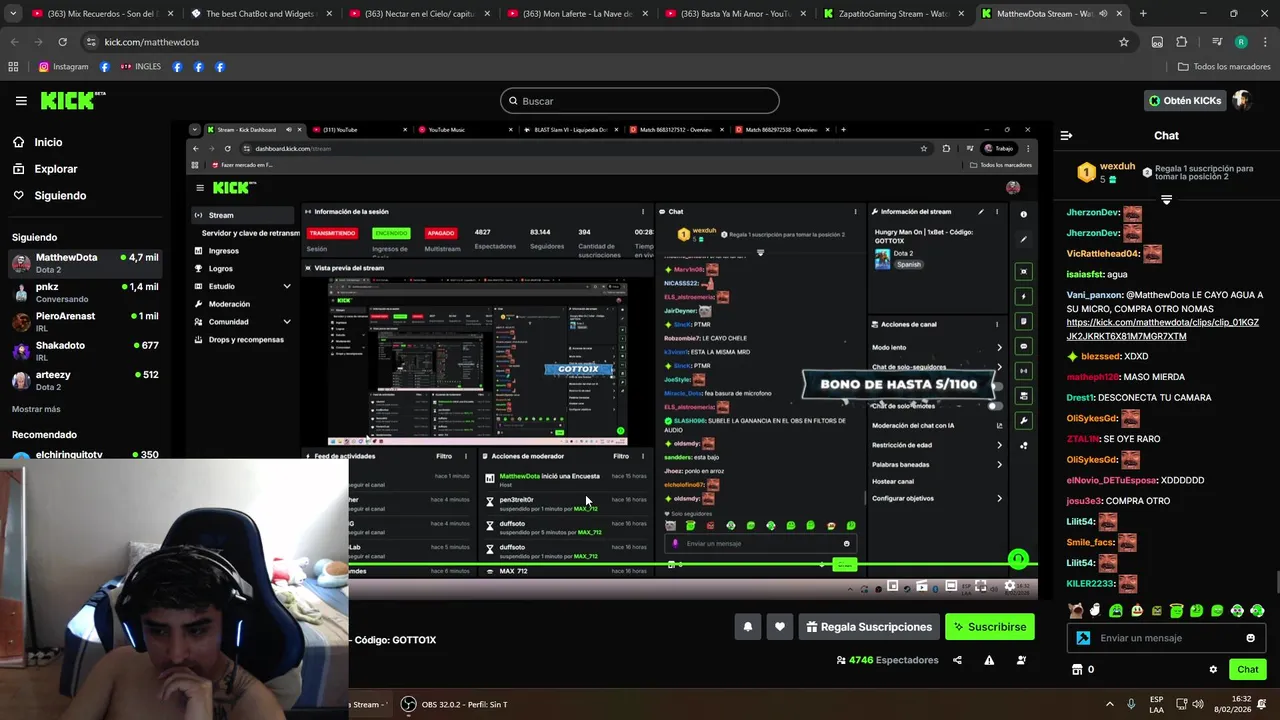1280x720 pixels.
Task: Switch to ZapatitoGaming Stream browser tab
Action: [893, 14]
